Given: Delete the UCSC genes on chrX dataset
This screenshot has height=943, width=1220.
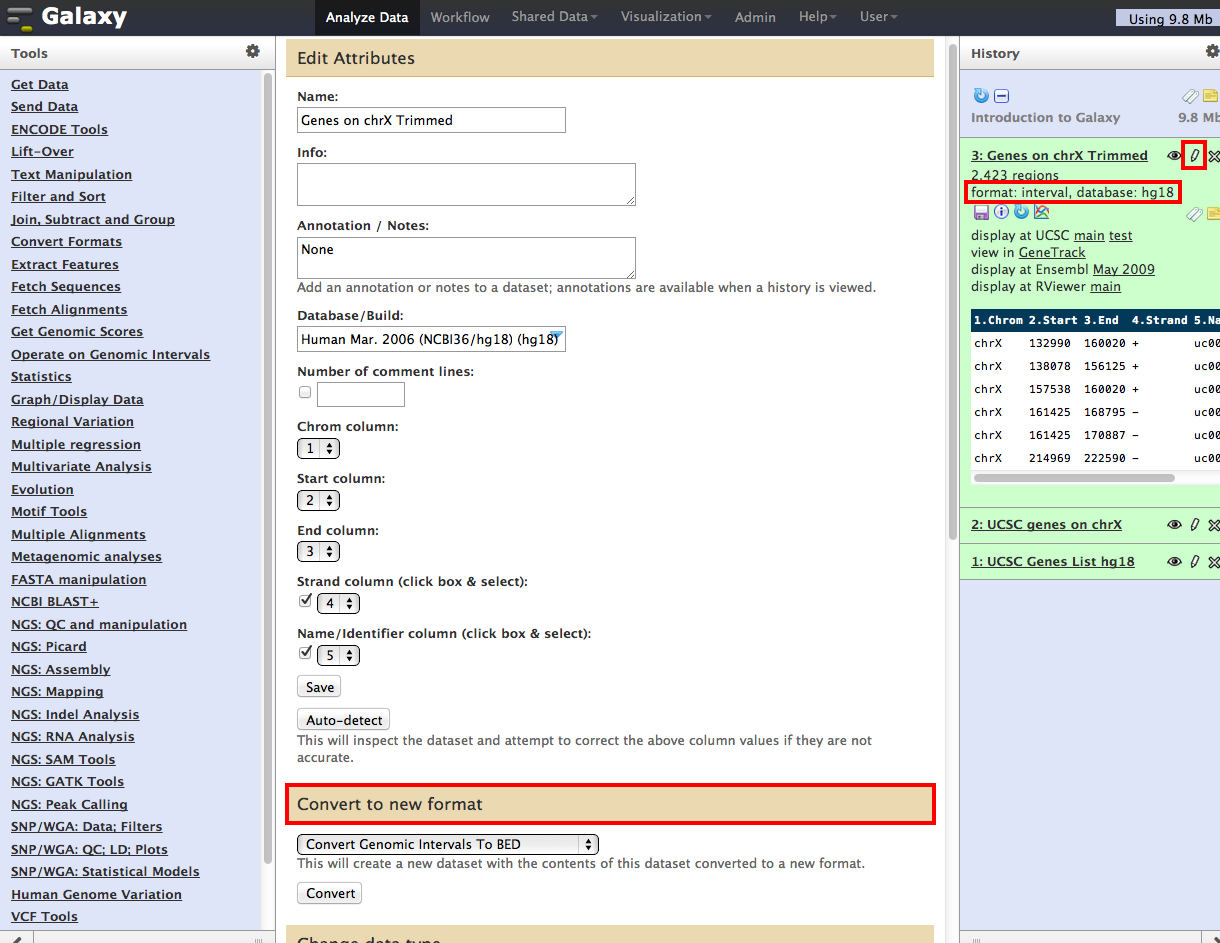Looking at the screenshot, I should click(1214, 525).
